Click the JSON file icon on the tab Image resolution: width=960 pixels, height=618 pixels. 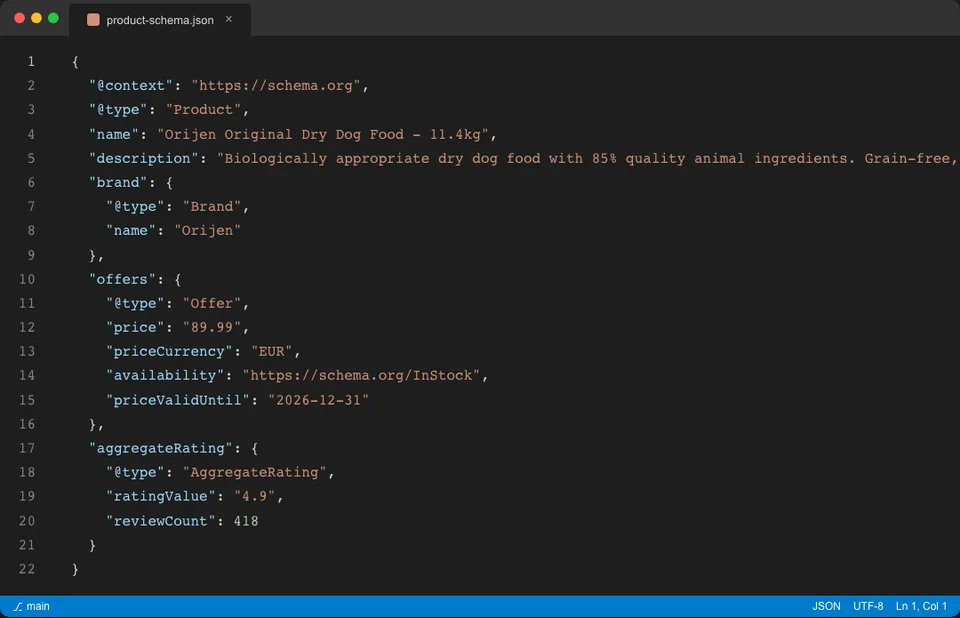[92, 19]
